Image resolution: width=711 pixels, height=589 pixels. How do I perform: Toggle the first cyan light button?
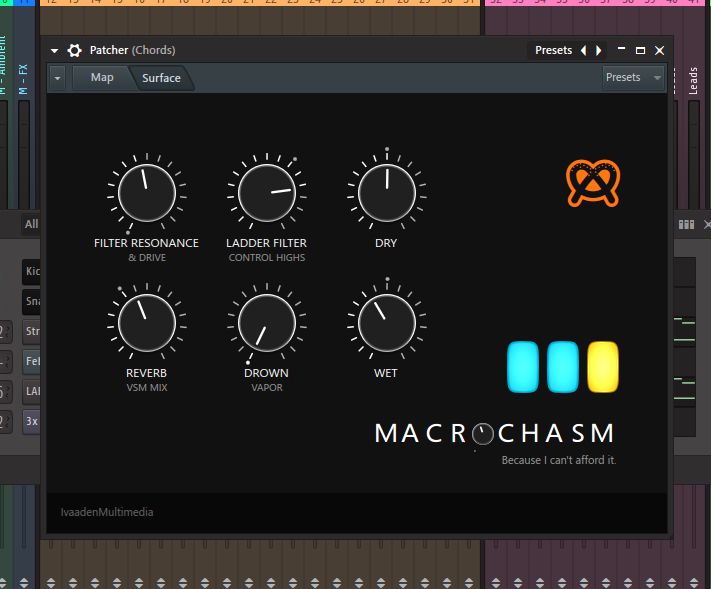523,367
